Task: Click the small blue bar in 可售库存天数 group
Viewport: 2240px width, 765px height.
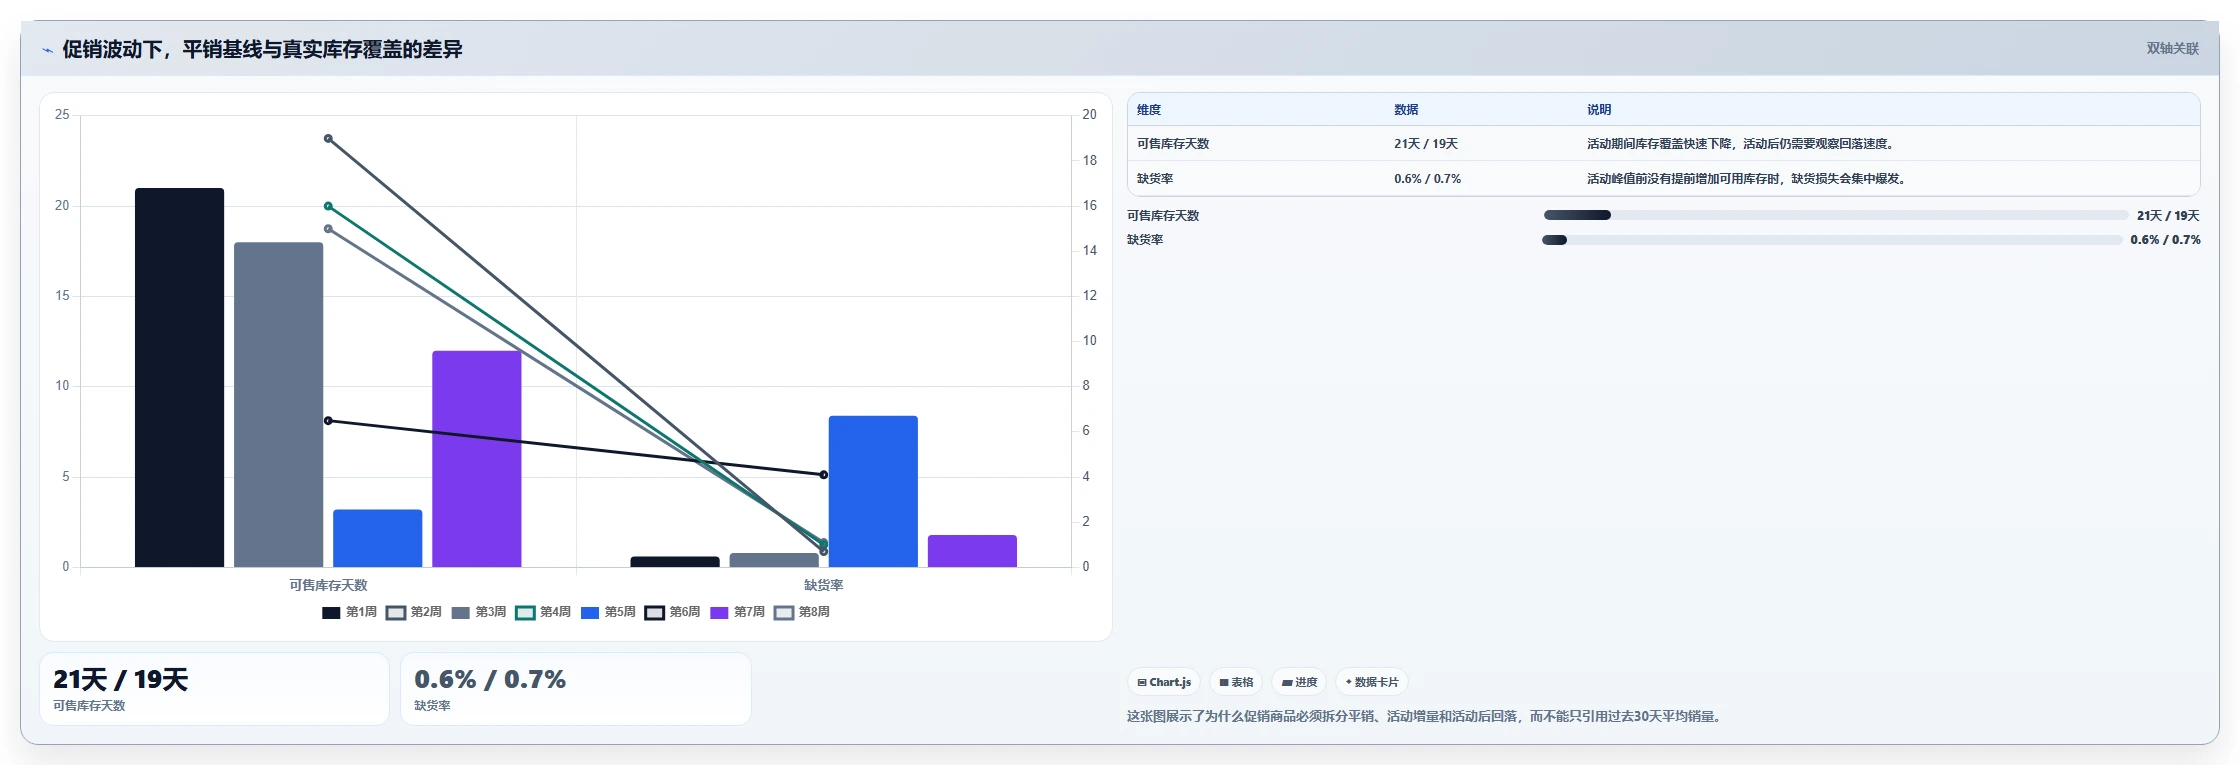Action: coord(378,538)
